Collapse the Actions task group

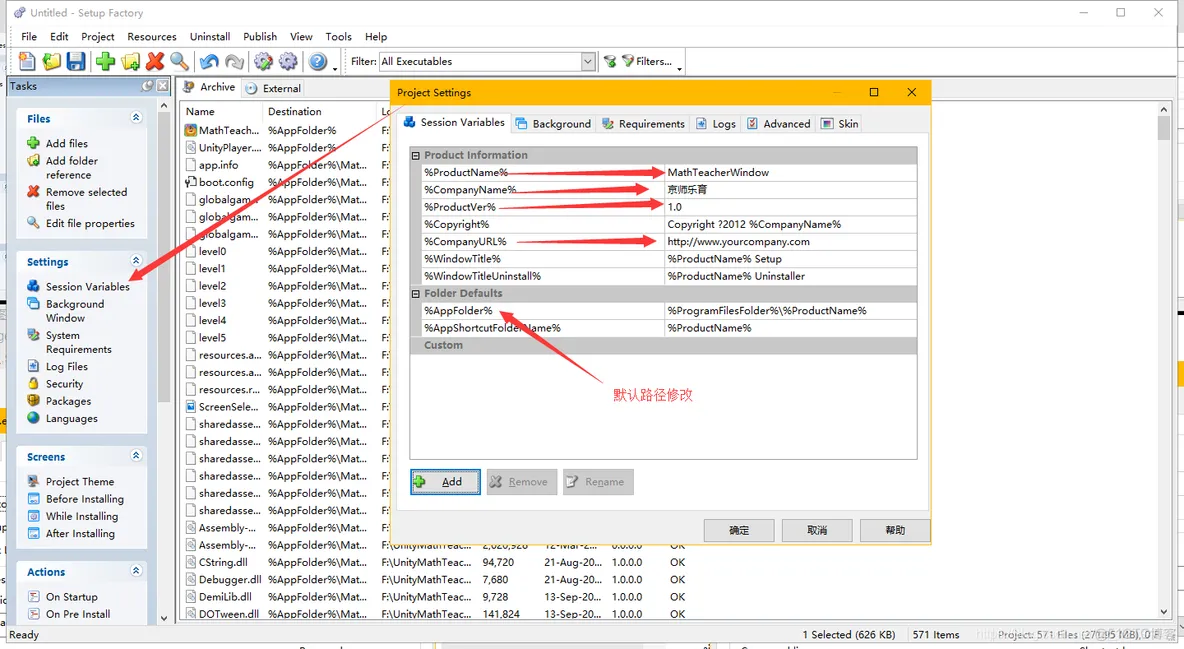click(x=136, y=570)
